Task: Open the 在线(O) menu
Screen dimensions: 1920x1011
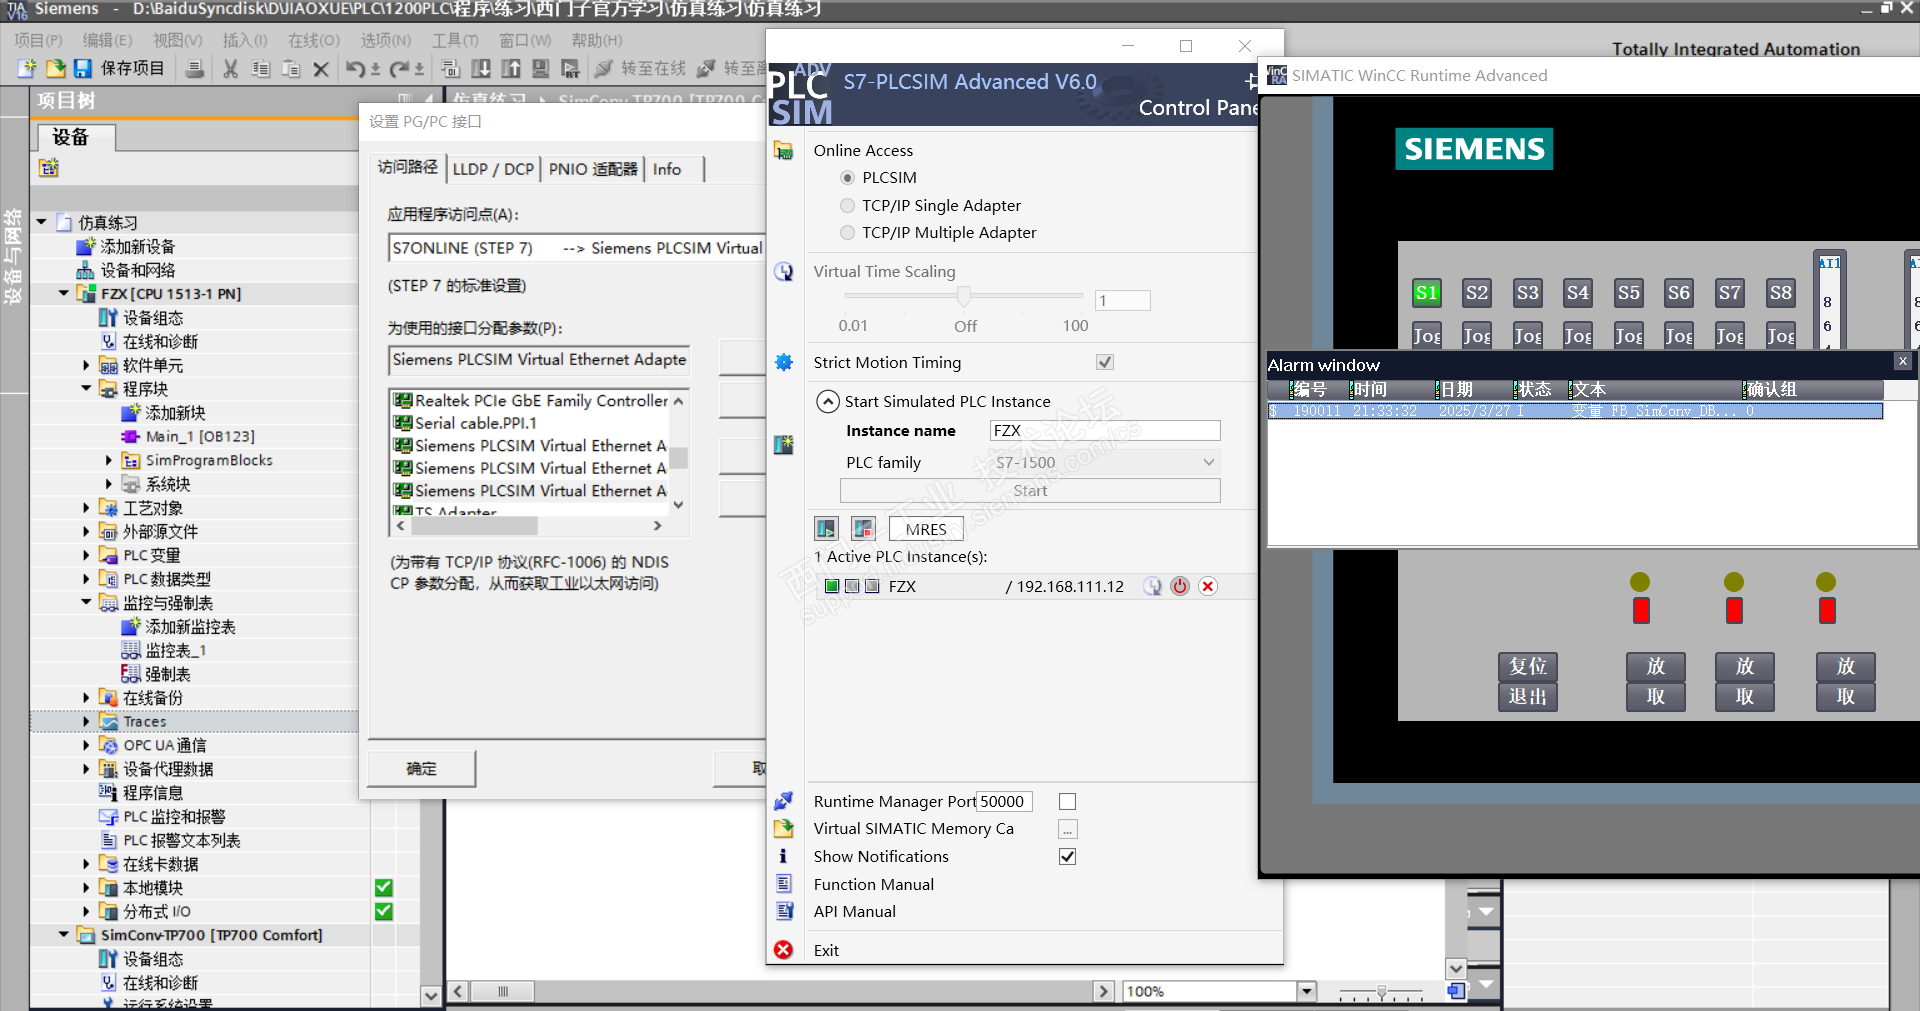Action: pyautogui.click(x=314, y=40)
